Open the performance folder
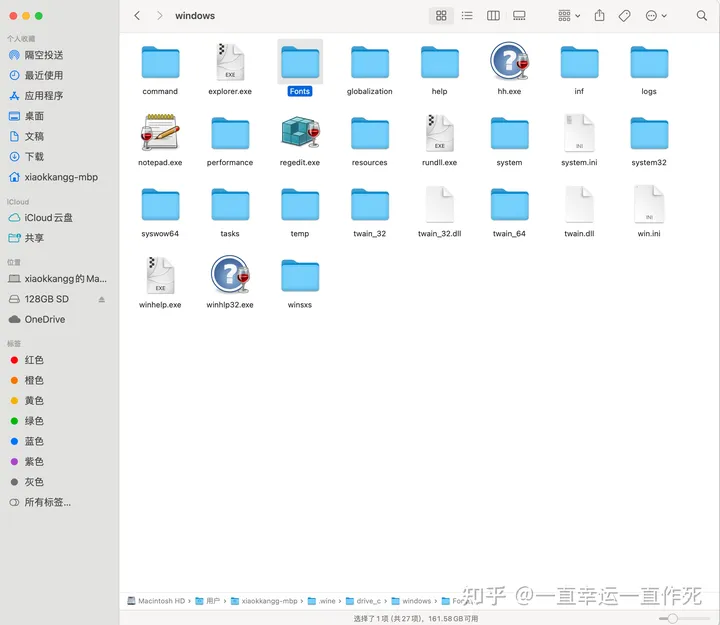Viewport: 720px width, 625px height. click(x=230, y=134)
